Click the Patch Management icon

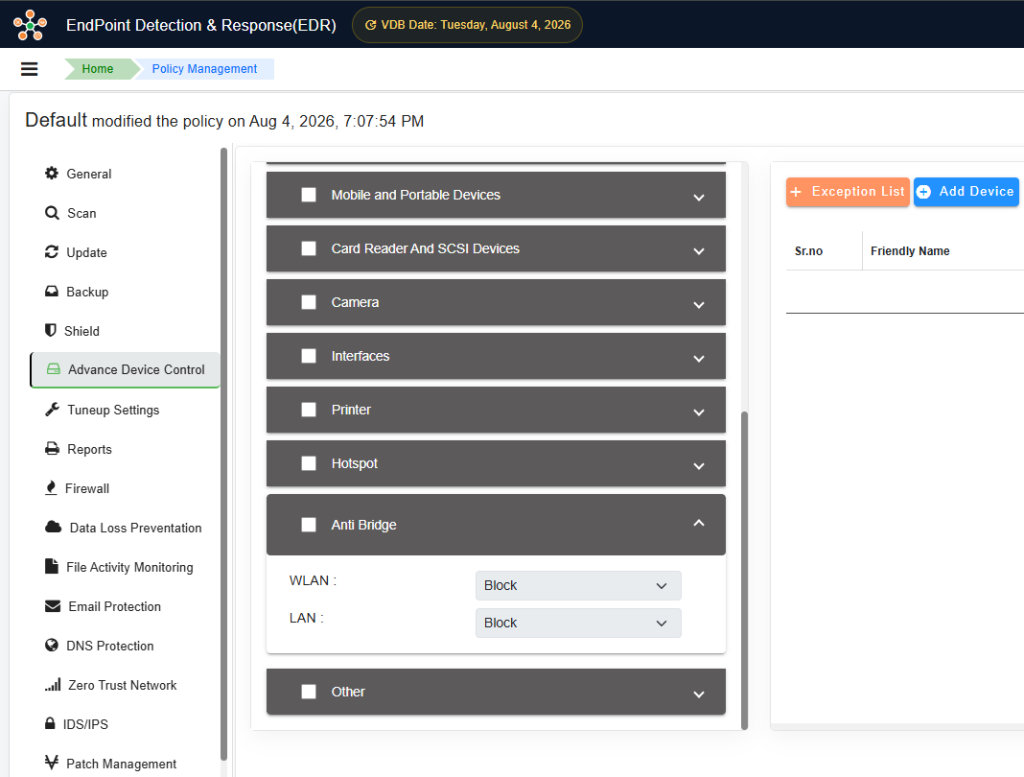coord(52,762)
